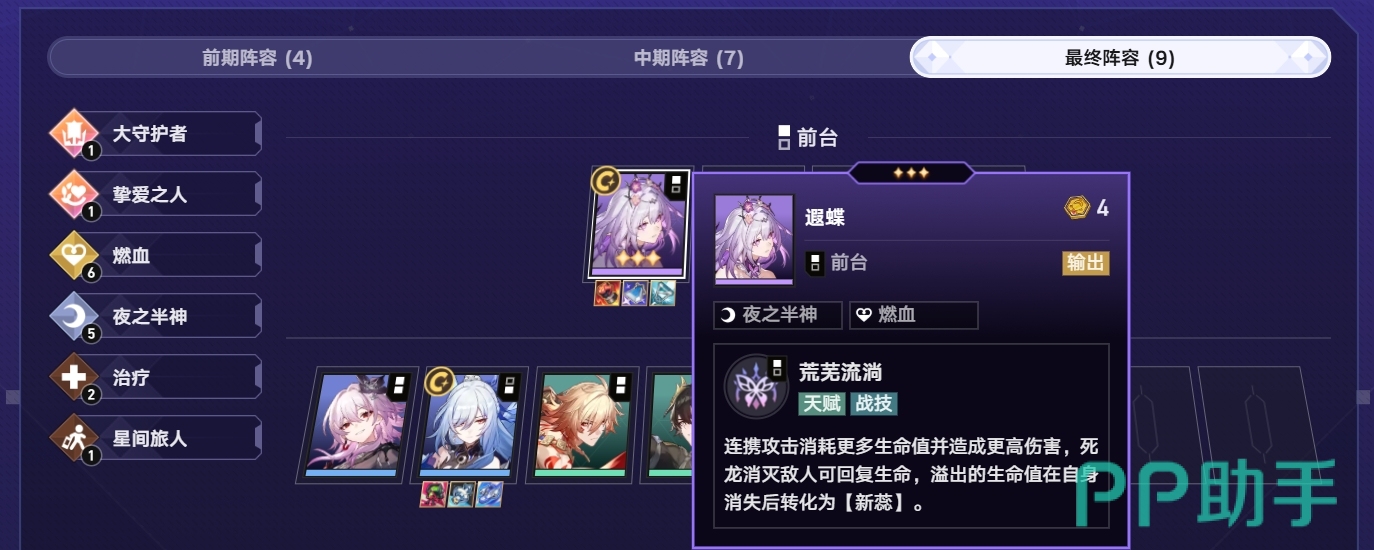
Task: Click the 荒芜流淌 skill butterfly icon
Action: point(756,387)
